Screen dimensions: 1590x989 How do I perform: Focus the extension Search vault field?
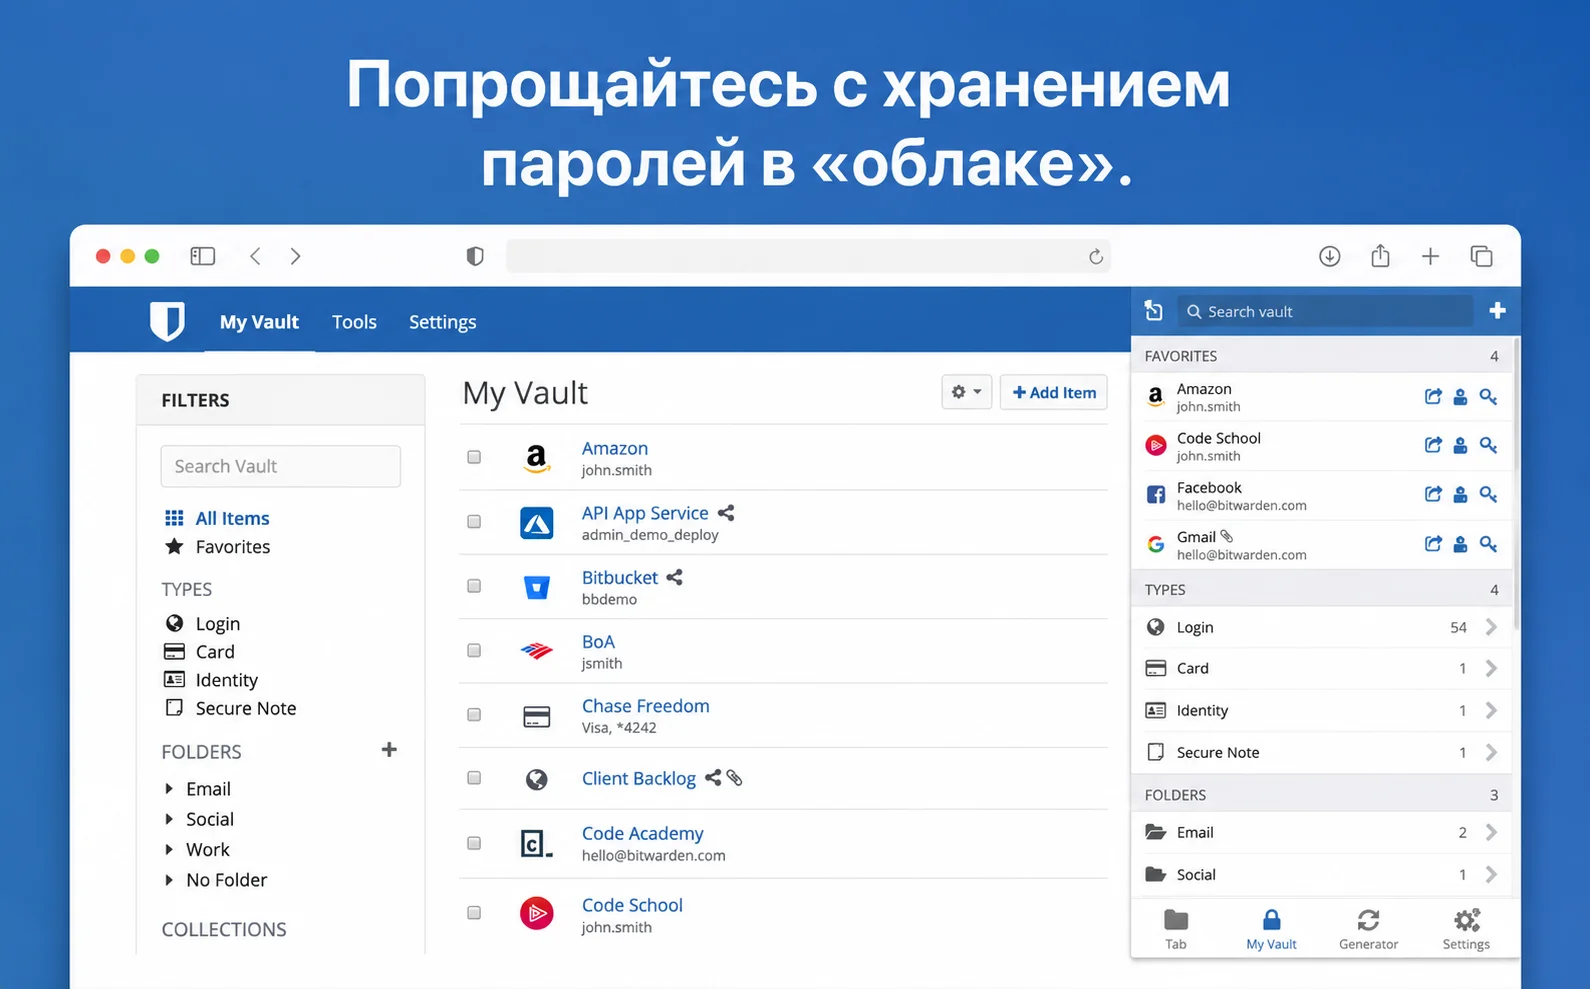pos(1325,311)
